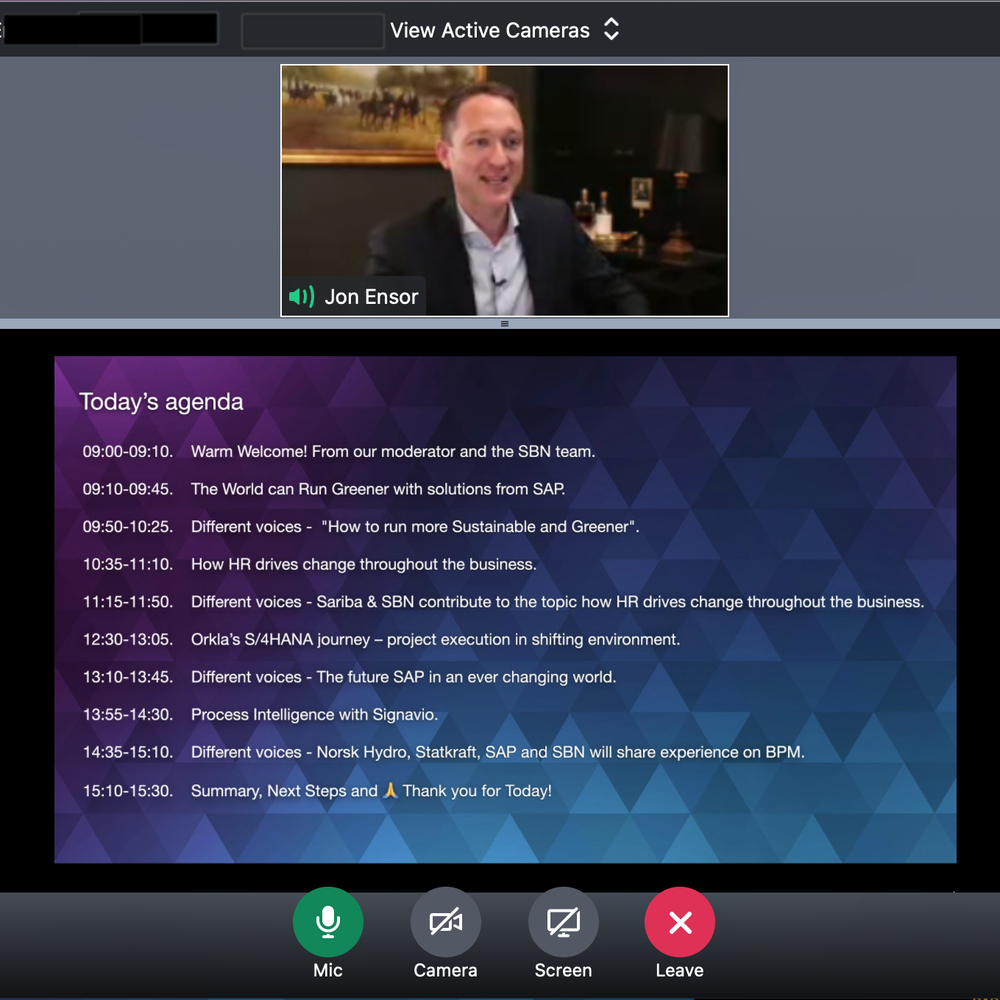The image size is (1000, 1000).
Task: Click the empty dark field left of View Active Cameras
Action: point(312,31)
